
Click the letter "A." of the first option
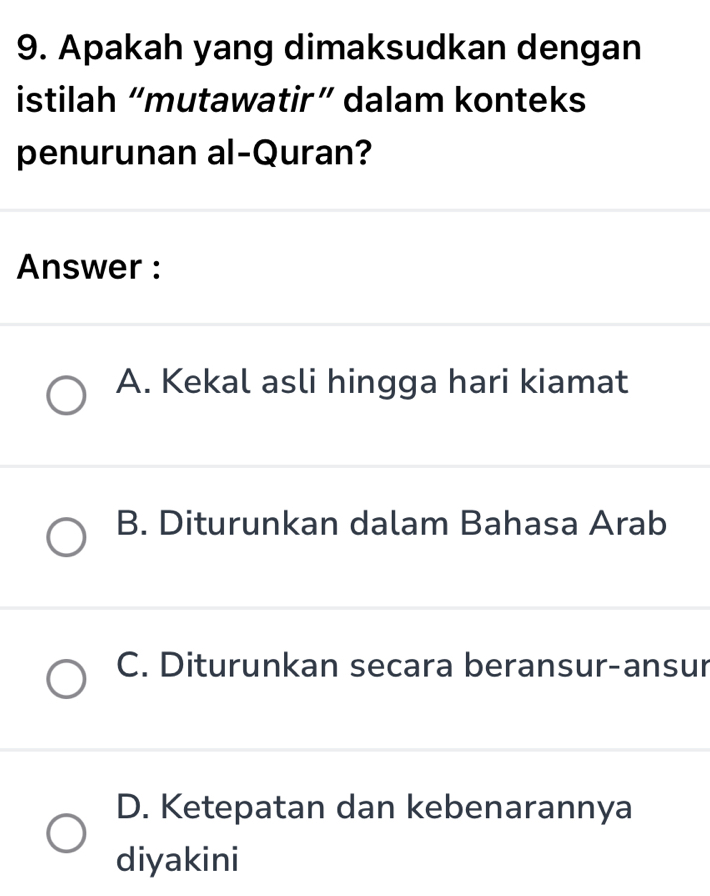[133, 381]
